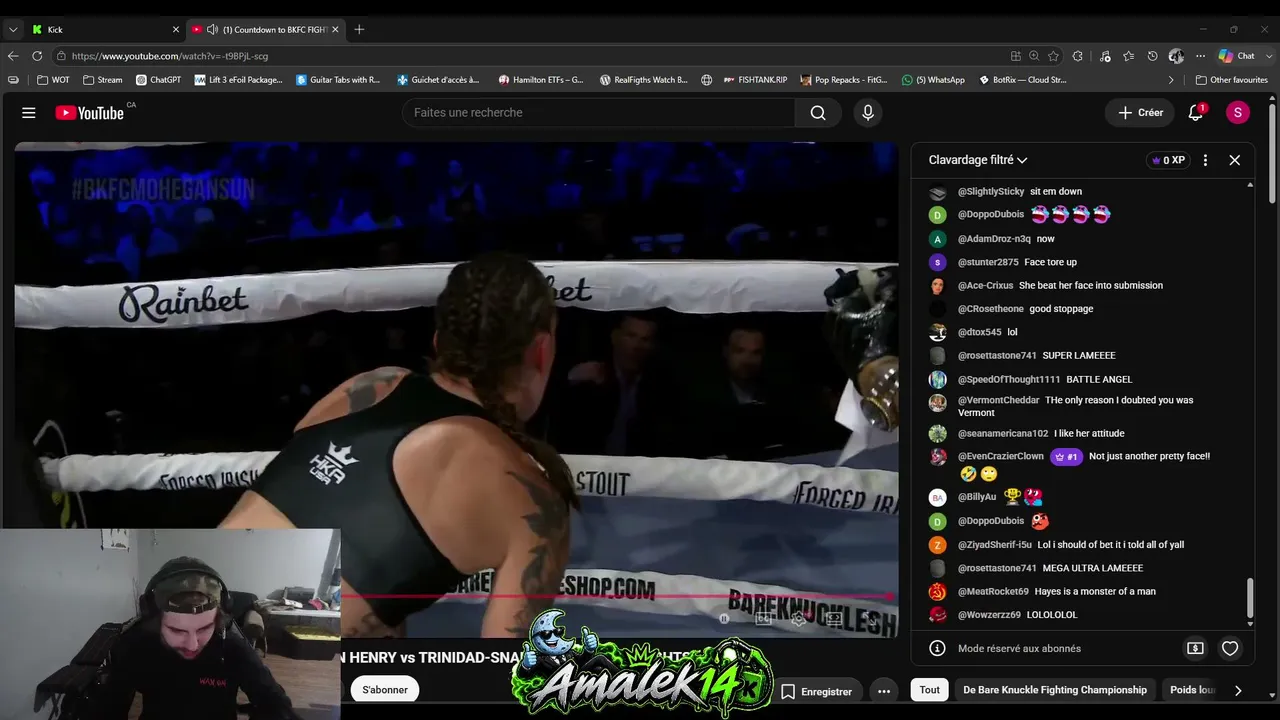Open the zoom magnifier in address bar
The width and height of the screenshot is (1280, 720).
click(x=1034, y=56)
